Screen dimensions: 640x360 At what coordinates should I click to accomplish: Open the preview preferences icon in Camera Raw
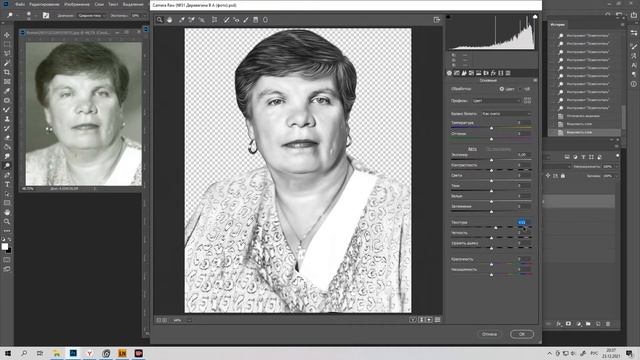438,320
